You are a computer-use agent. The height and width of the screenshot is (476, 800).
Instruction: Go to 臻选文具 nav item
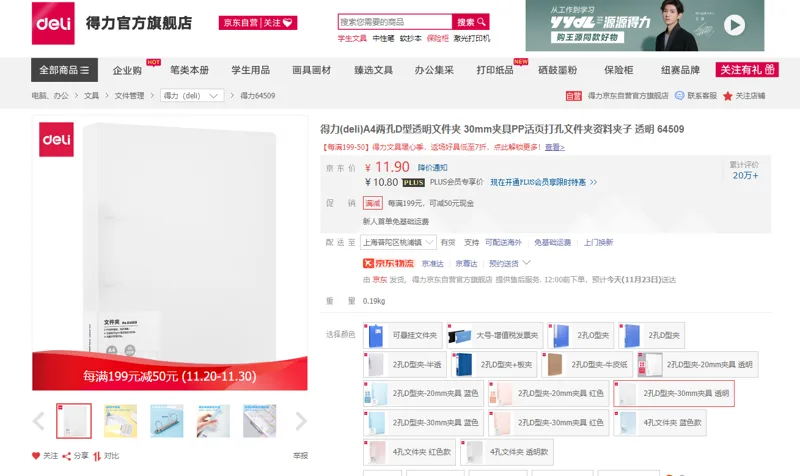(373, 70)
